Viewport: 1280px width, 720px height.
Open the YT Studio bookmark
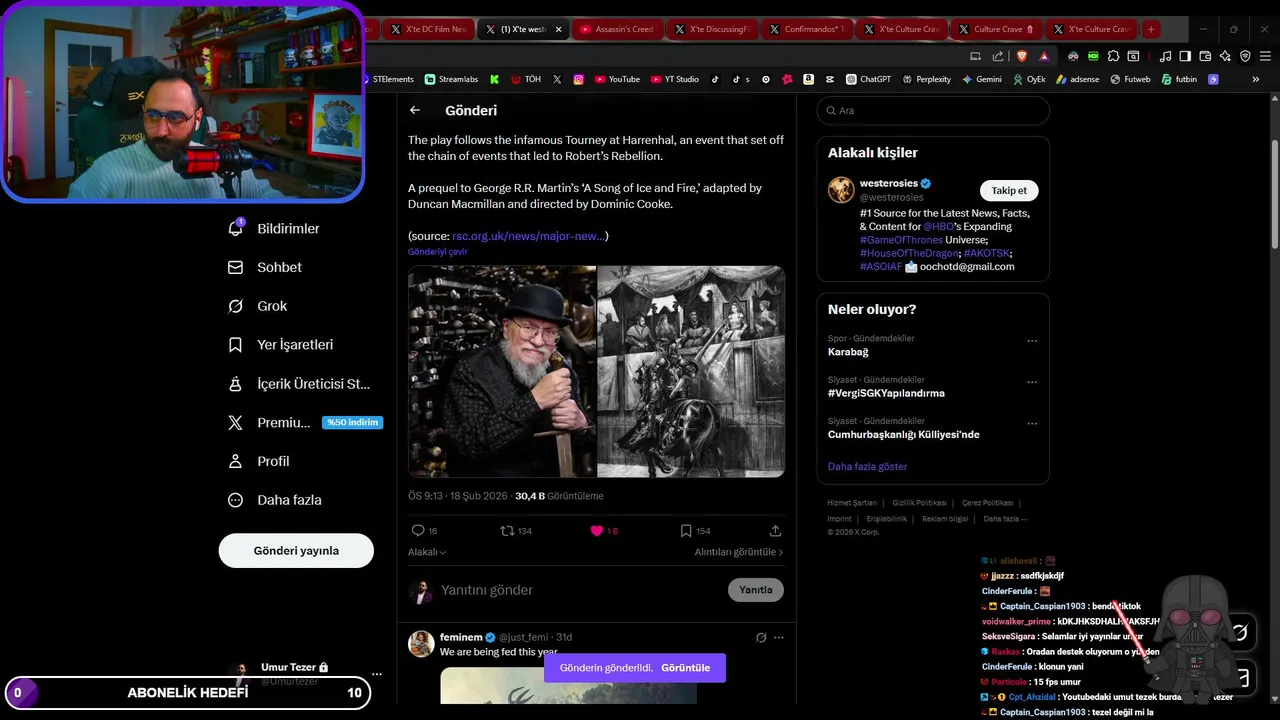(x=675, y=79)
